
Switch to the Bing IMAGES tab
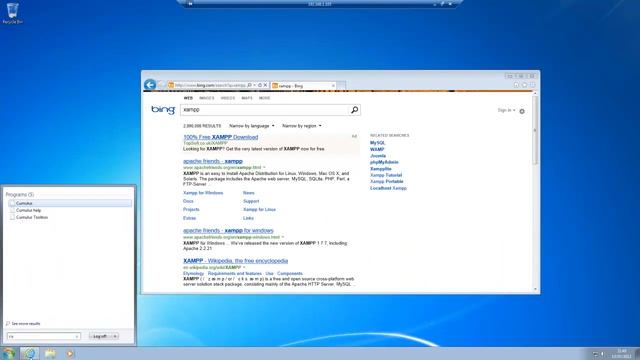[x=207, y=98]
